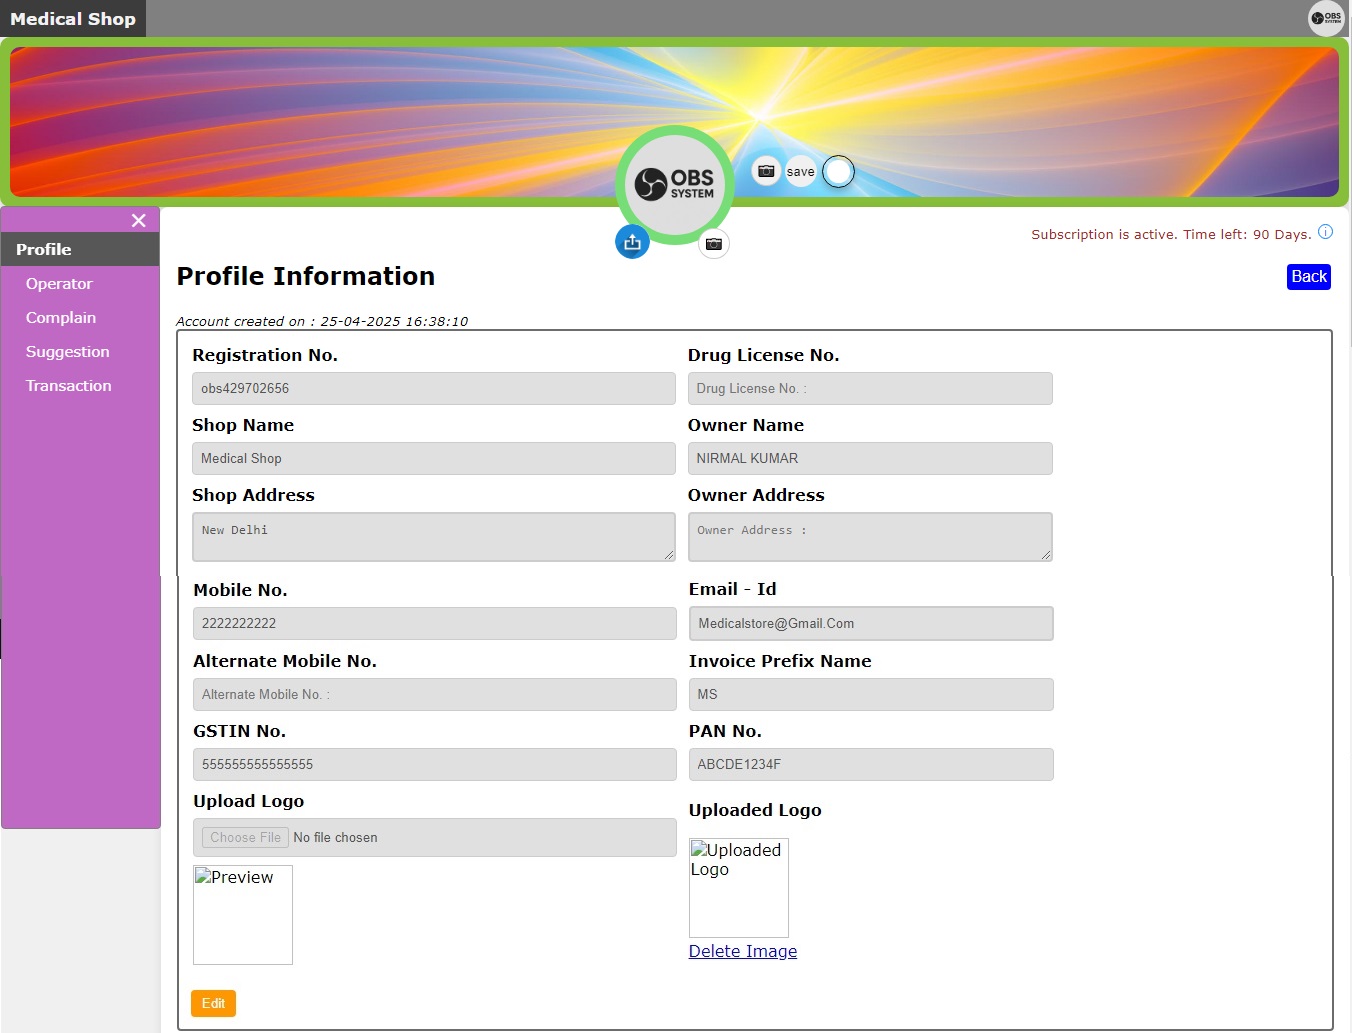
Task: Click the round OBS System profile logo
Action: pos(675,184)
